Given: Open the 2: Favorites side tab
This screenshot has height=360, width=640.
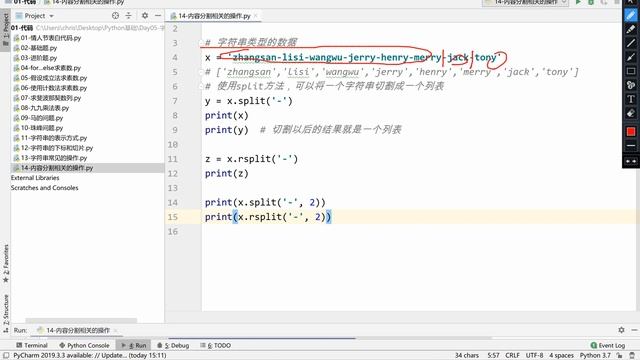Looking at the screenshot, I should tap(5, 263).
